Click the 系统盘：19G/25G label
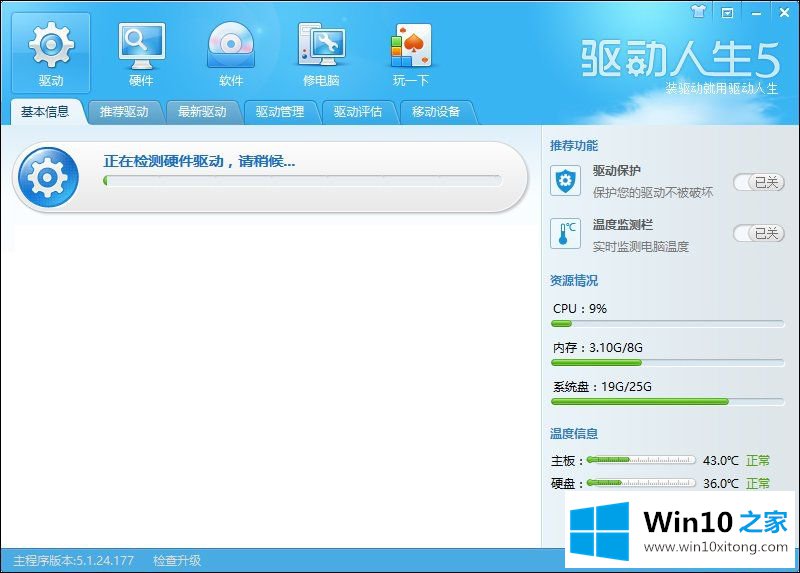Viewport: 800px width, 573px height. [x=603, y=386]
